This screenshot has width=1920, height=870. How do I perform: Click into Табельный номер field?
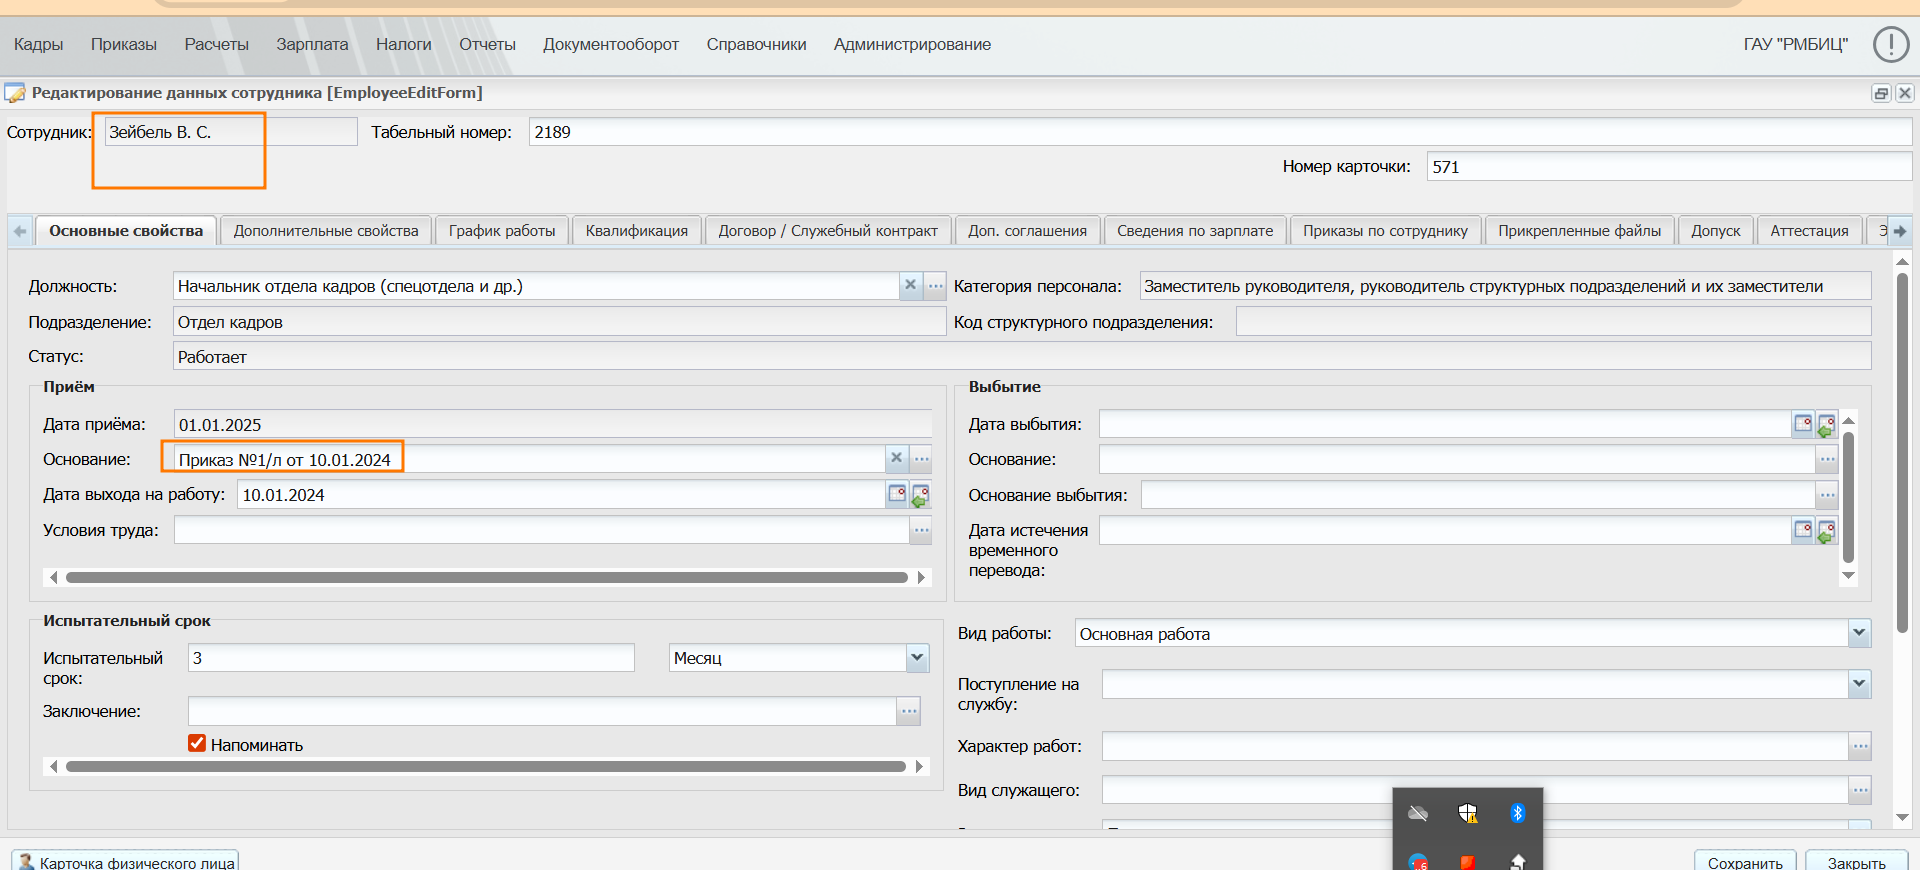pyautogui.click(x=1220, y=132)
